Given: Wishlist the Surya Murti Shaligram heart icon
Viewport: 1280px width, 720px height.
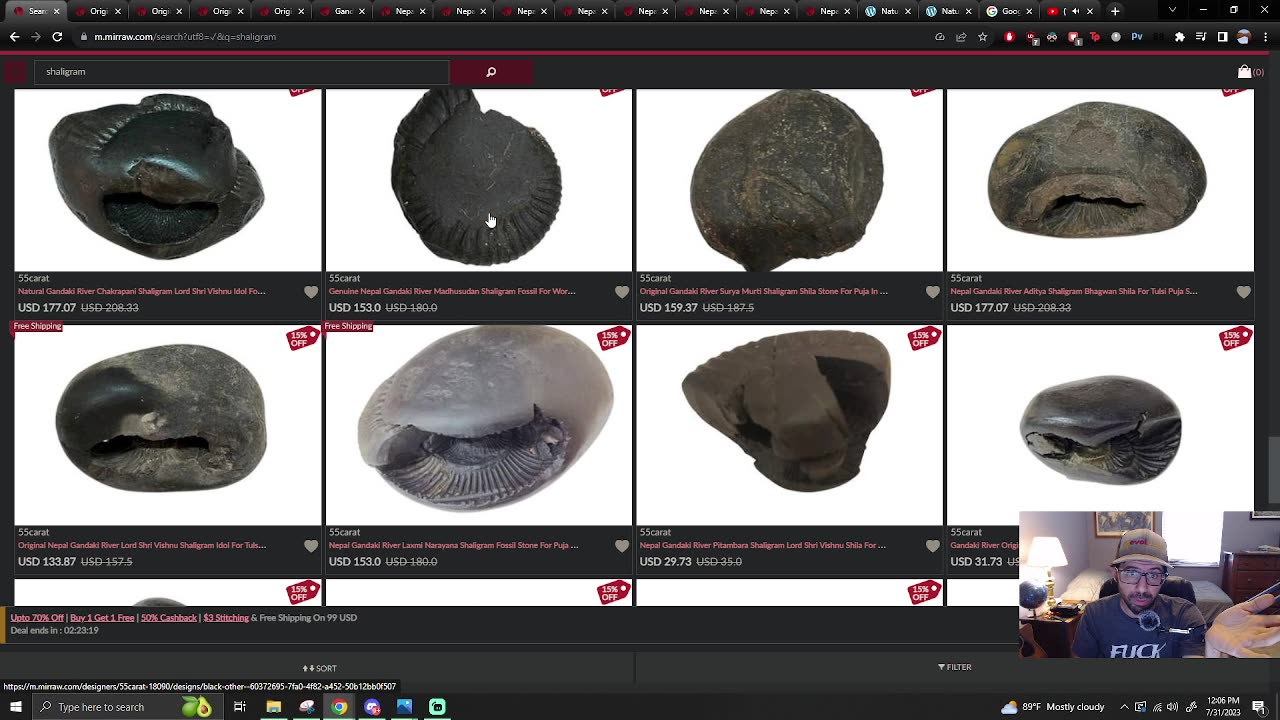Looking at the screenshot, I should [933, 292].
